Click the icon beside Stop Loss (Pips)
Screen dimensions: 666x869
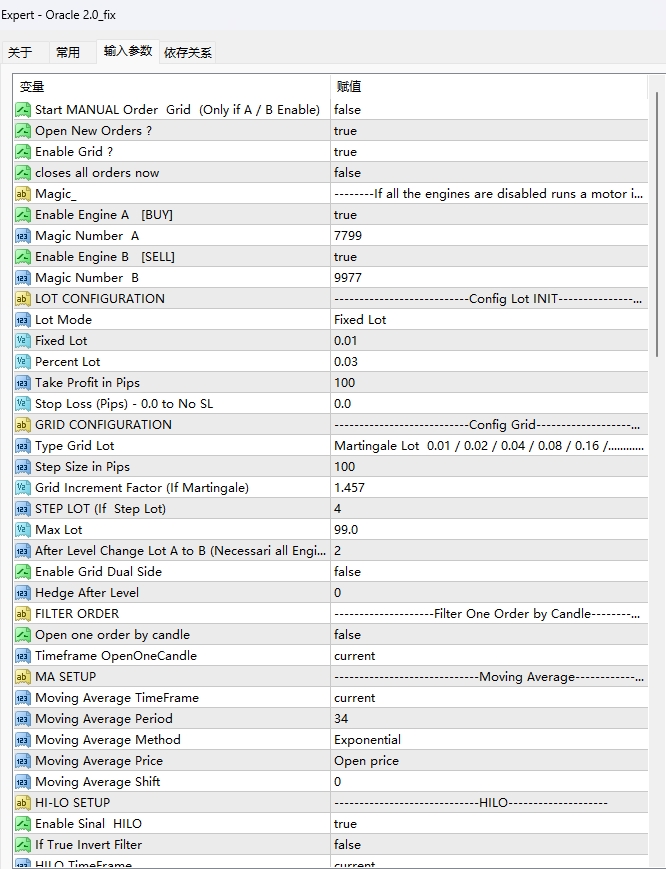point(23,404)
